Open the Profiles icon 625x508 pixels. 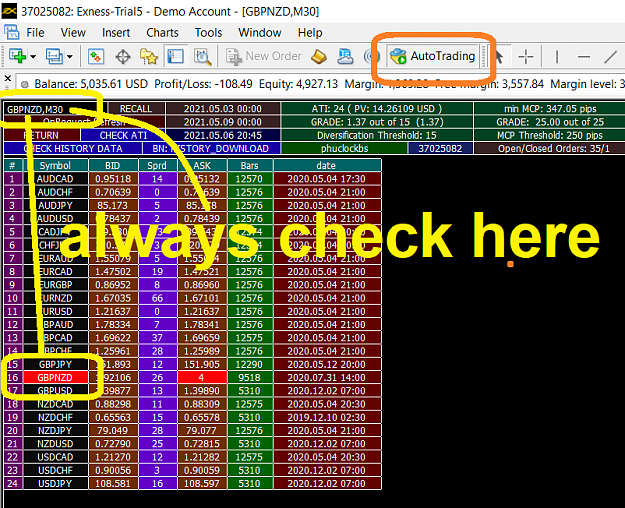(54, 56)
